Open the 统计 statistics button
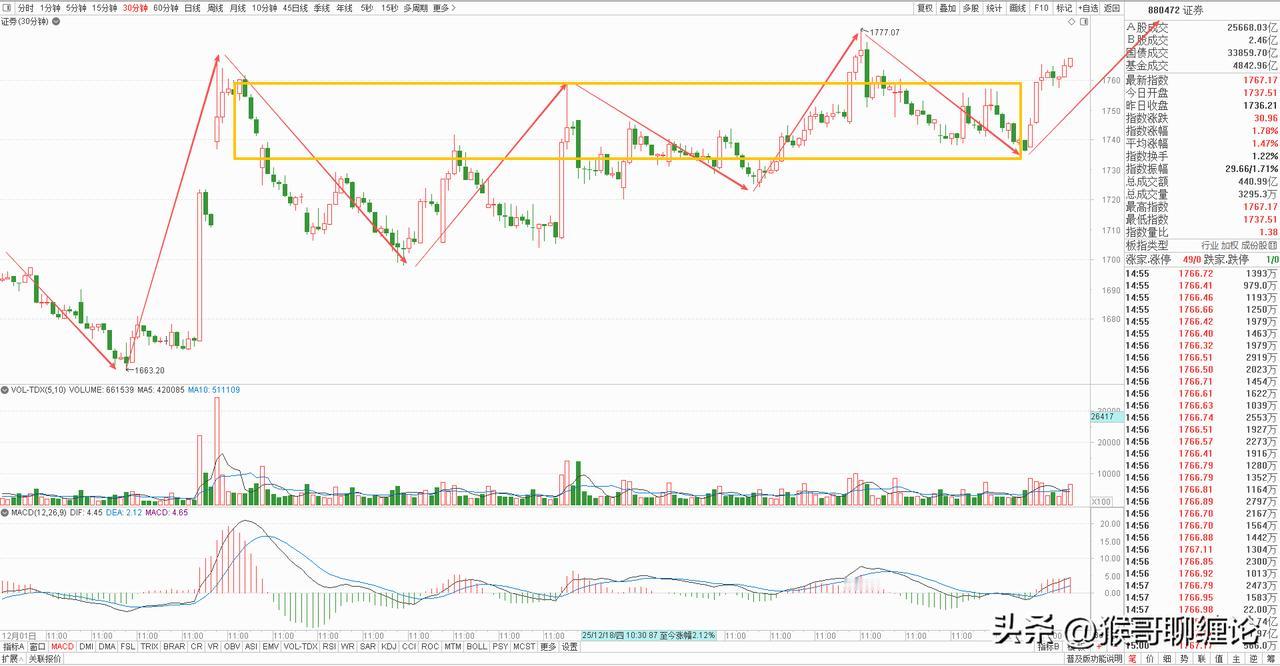The image size is (1280, 666). (x=994, y=7)
